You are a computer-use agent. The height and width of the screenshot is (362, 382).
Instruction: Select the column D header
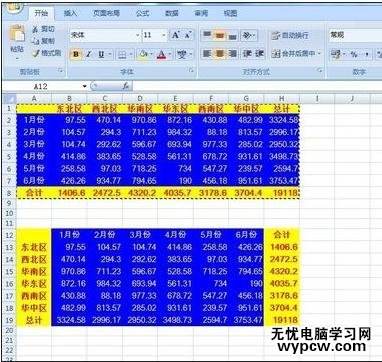click(x=140, y=99)
